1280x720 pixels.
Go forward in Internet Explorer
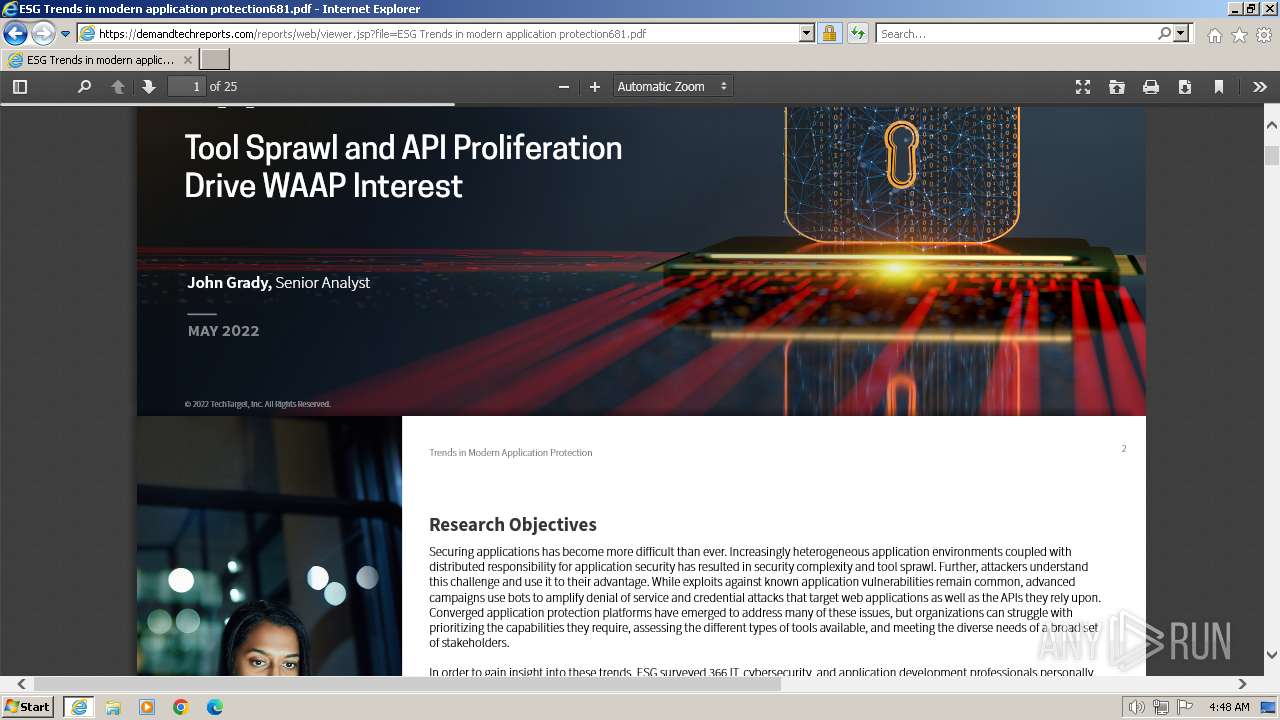pyautogui.click(x=43, y=33)
